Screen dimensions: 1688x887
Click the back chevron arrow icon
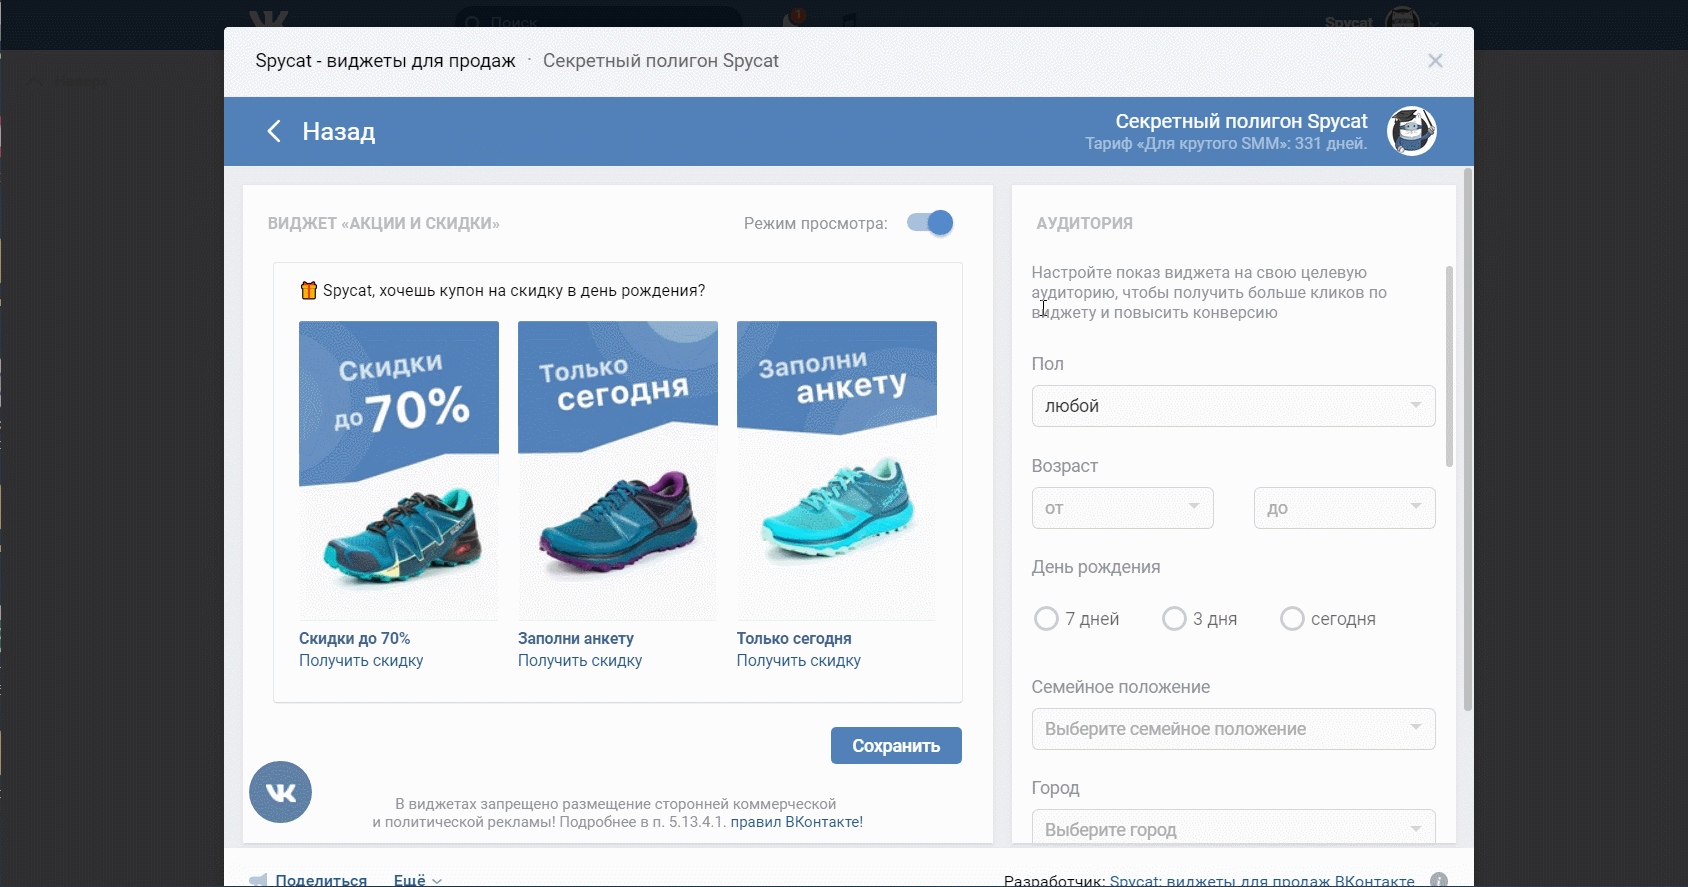point(274,131)
